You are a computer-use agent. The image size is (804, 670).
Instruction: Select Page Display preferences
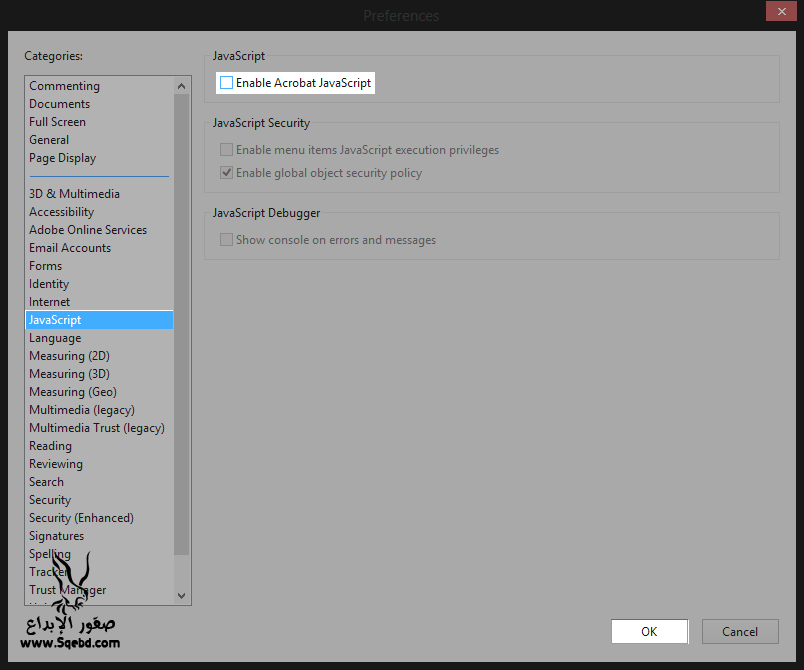[x=62, y=158]
